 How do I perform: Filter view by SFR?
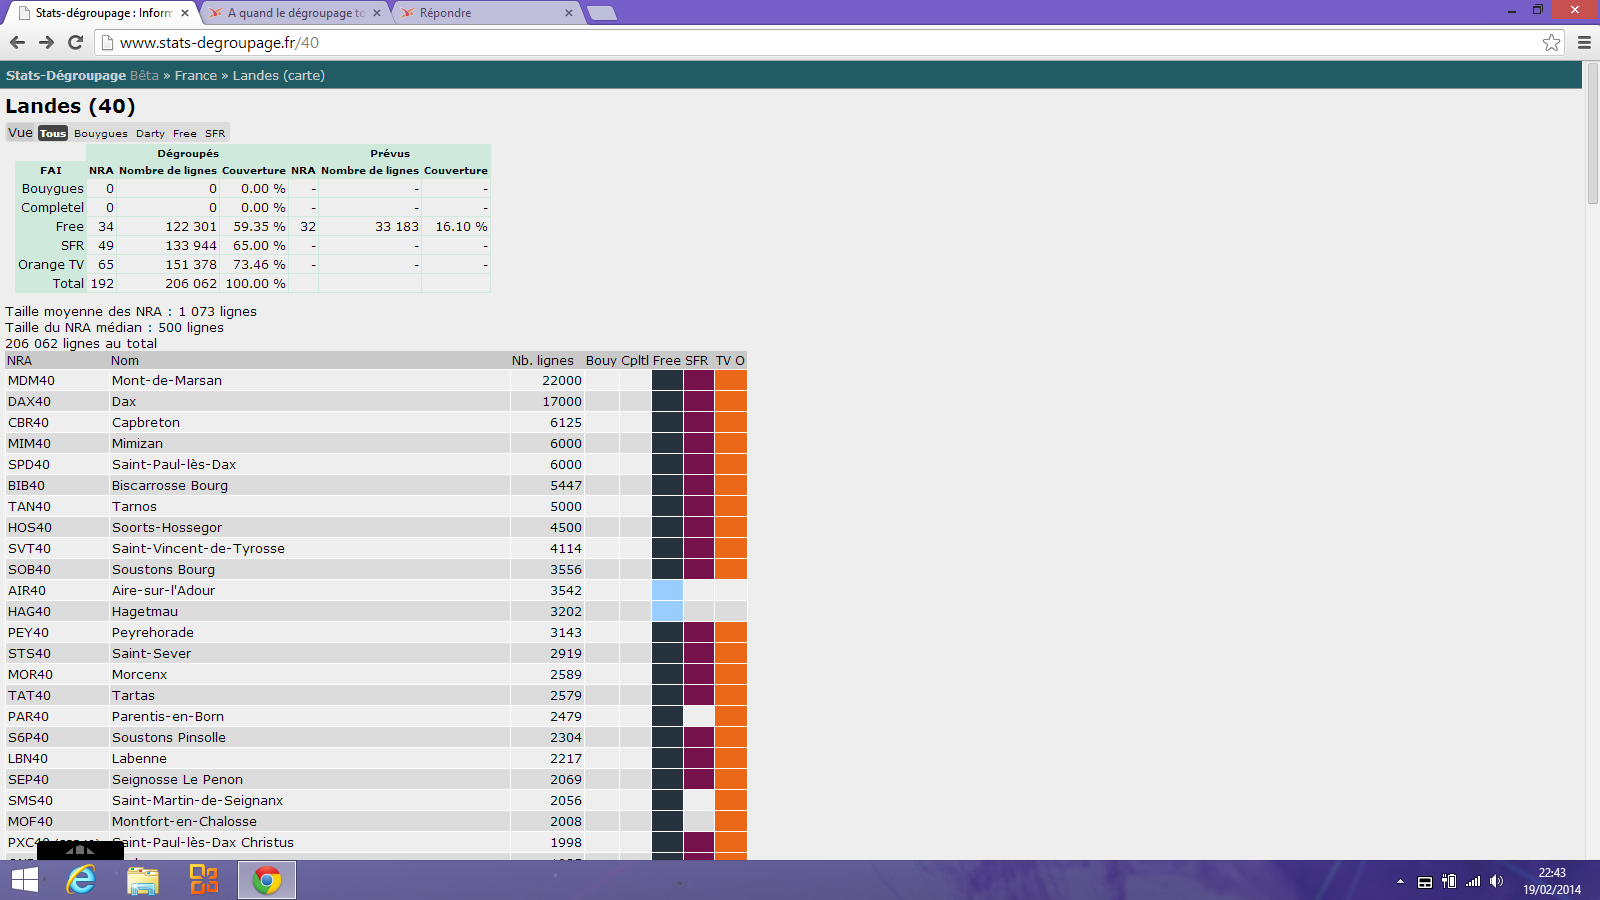click(215, 133)
